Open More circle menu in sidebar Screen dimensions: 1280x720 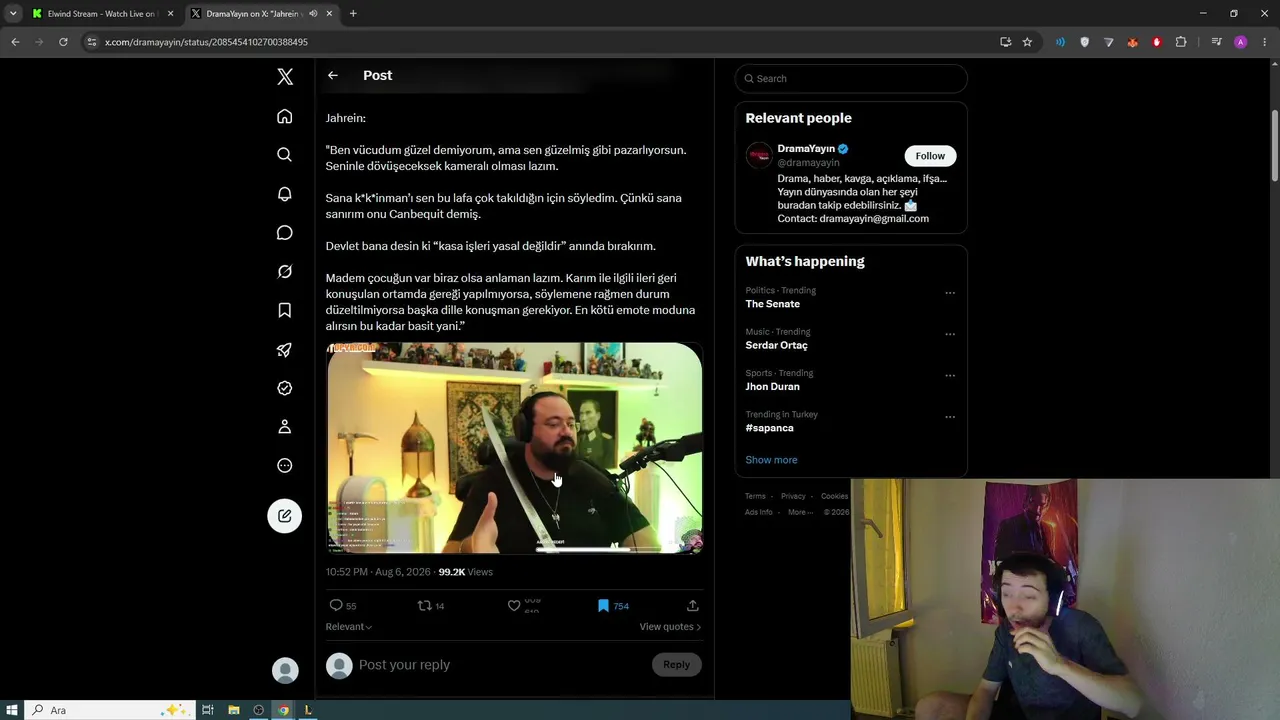coord(285,466)
